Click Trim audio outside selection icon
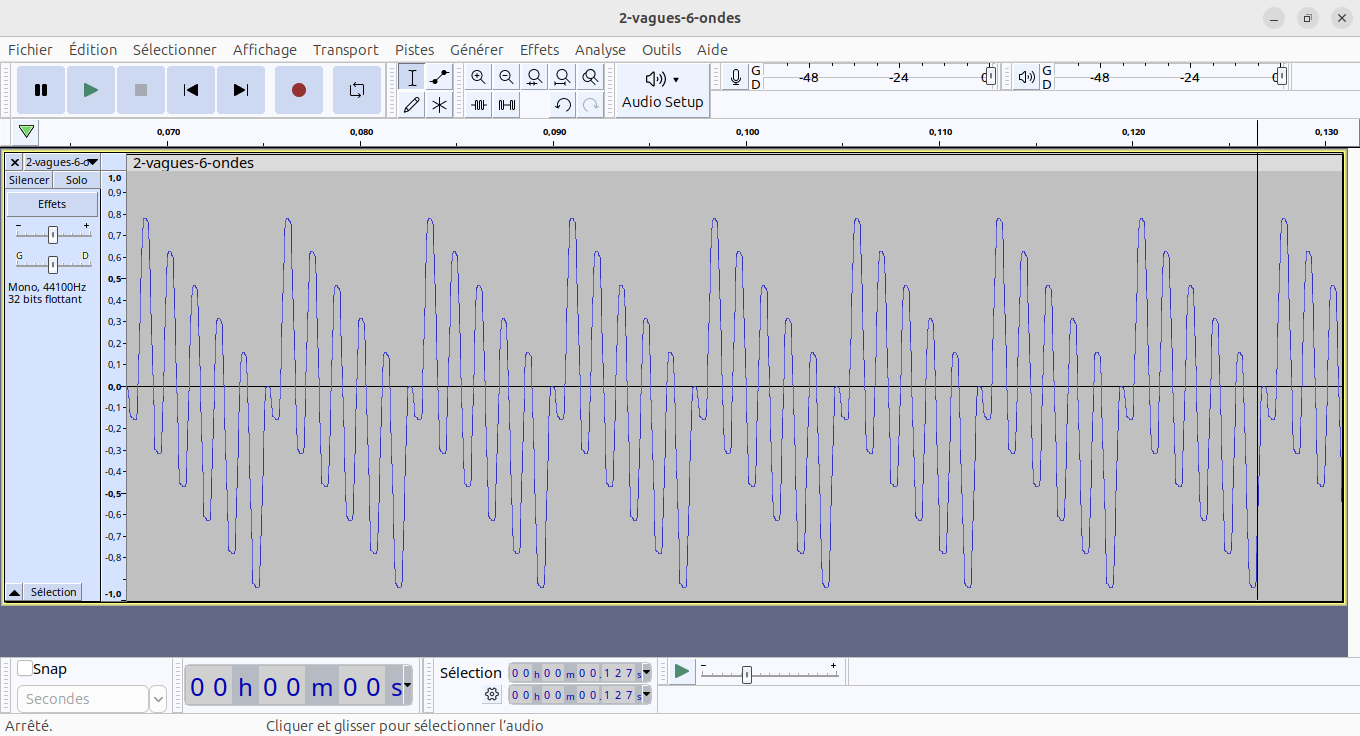1360x736 pixels. click(x=479, y=104)
